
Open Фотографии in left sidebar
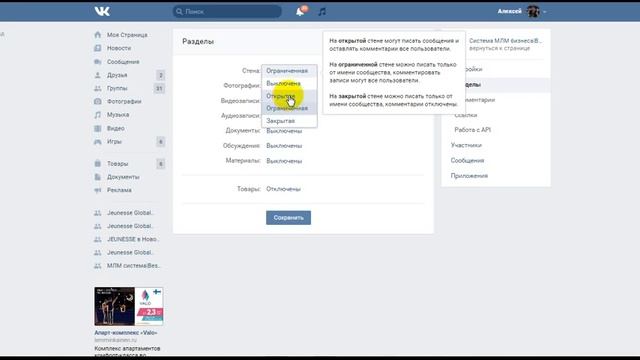(x=124, y=101)
